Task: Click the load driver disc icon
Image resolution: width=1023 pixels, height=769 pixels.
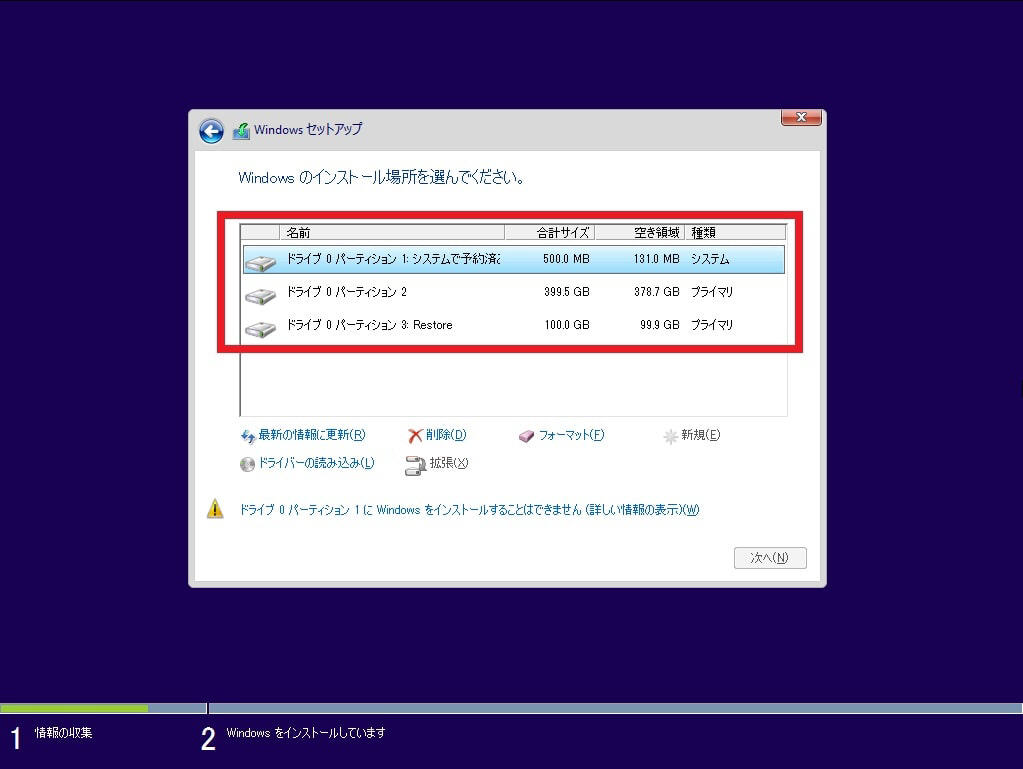Action: click(x=247, y=464)
